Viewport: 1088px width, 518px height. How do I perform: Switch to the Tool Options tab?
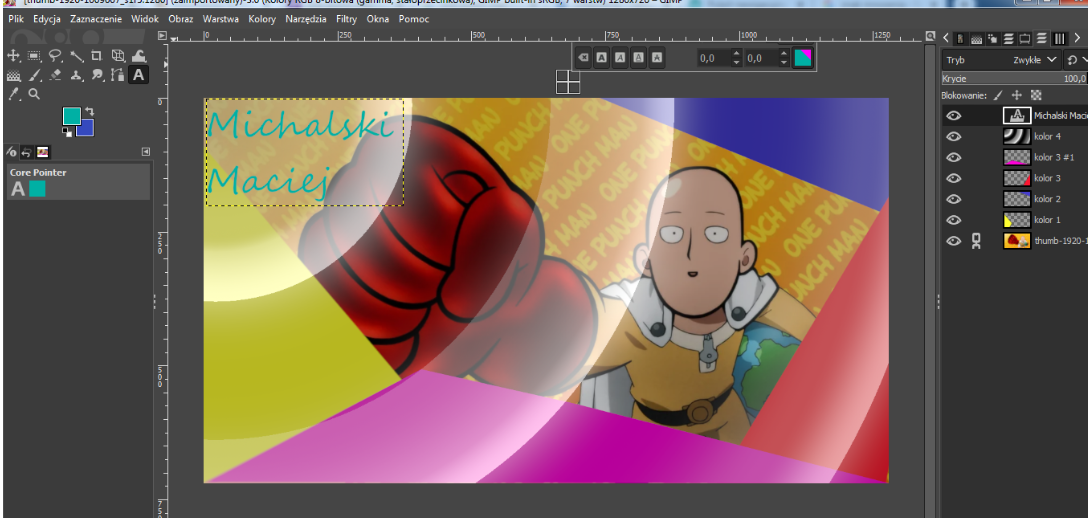[12, 152]
